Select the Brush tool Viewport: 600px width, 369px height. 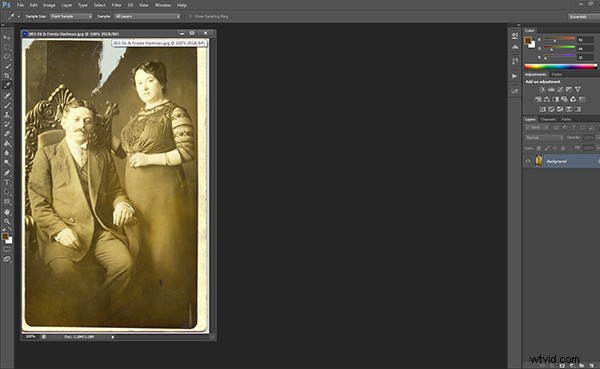click(x=7, y=105)
